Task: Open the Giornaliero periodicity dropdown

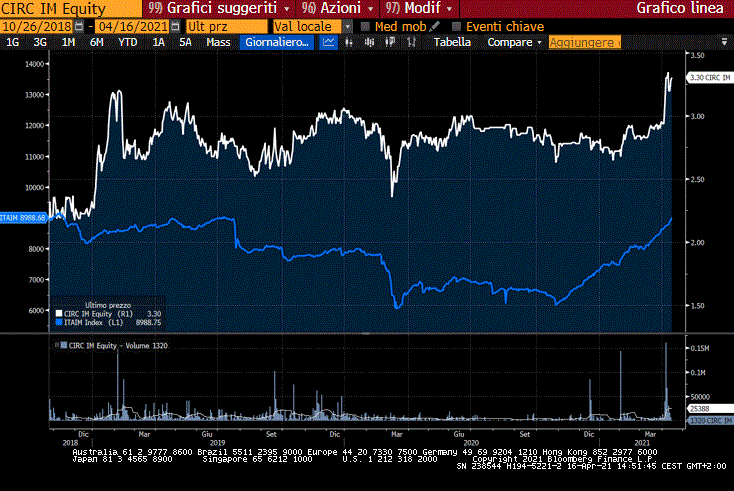Action: [x=277, y=42]
